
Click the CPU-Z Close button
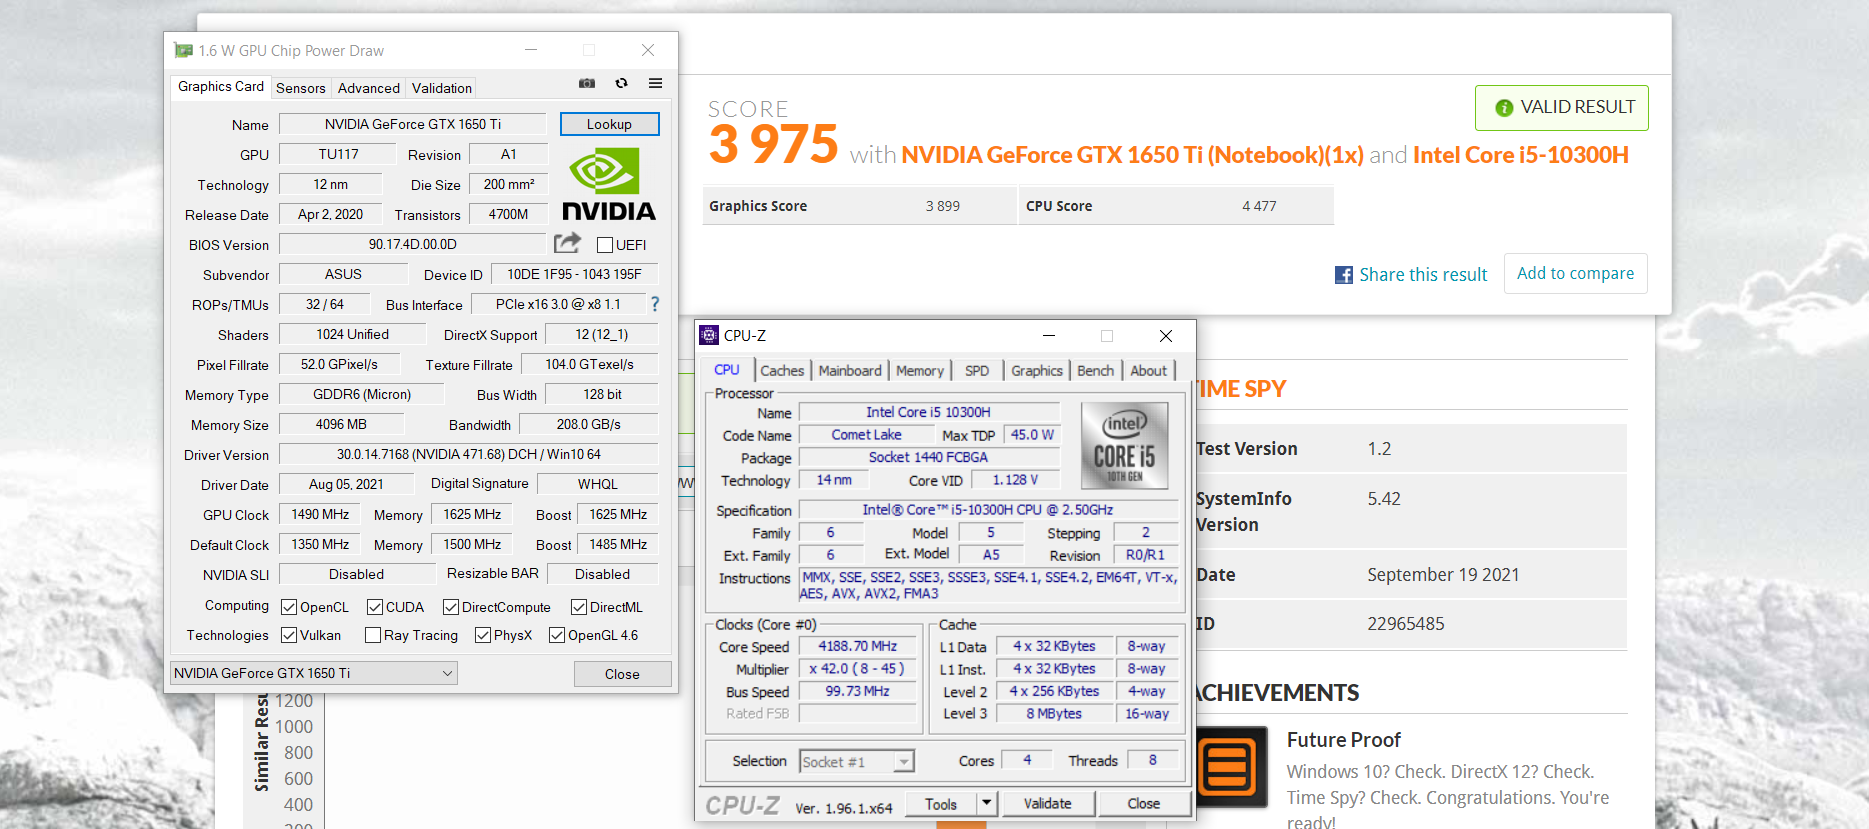(x=1144, y=803)
